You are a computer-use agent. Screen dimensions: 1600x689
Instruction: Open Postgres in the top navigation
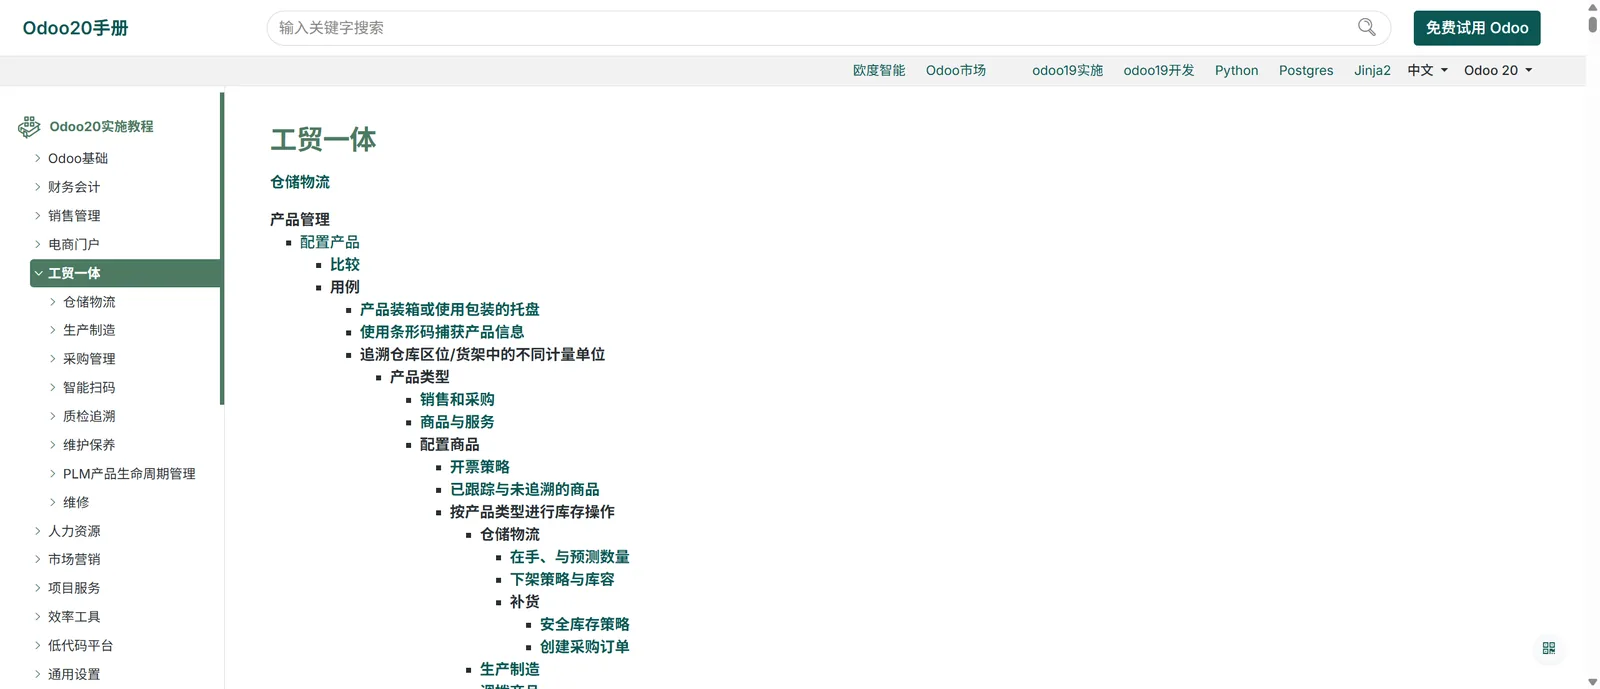[1306, 70]
